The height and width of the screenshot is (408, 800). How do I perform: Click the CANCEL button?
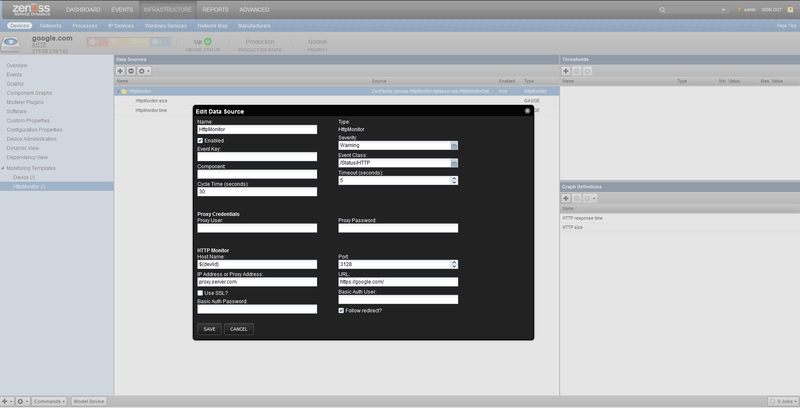[x=239, y=329]
